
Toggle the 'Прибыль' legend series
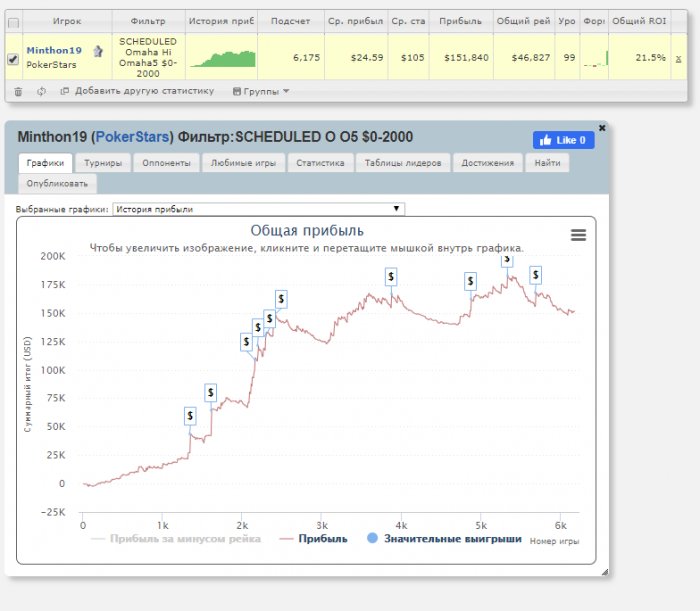pos(313,539)
